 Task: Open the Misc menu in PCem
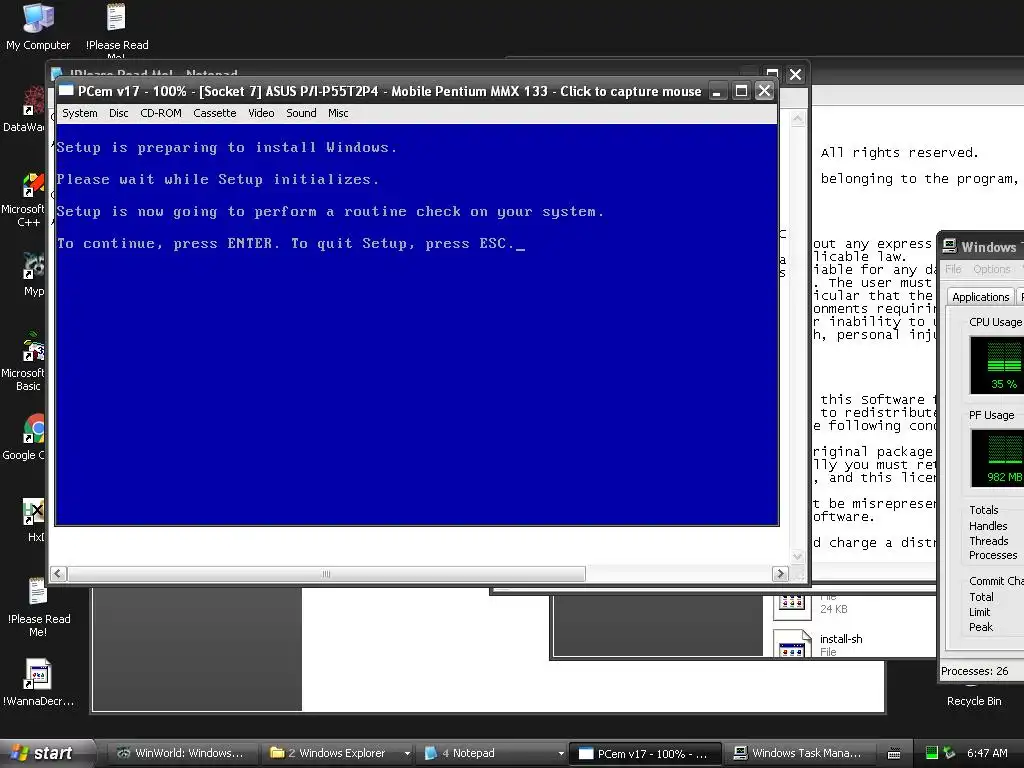[338, 113]
